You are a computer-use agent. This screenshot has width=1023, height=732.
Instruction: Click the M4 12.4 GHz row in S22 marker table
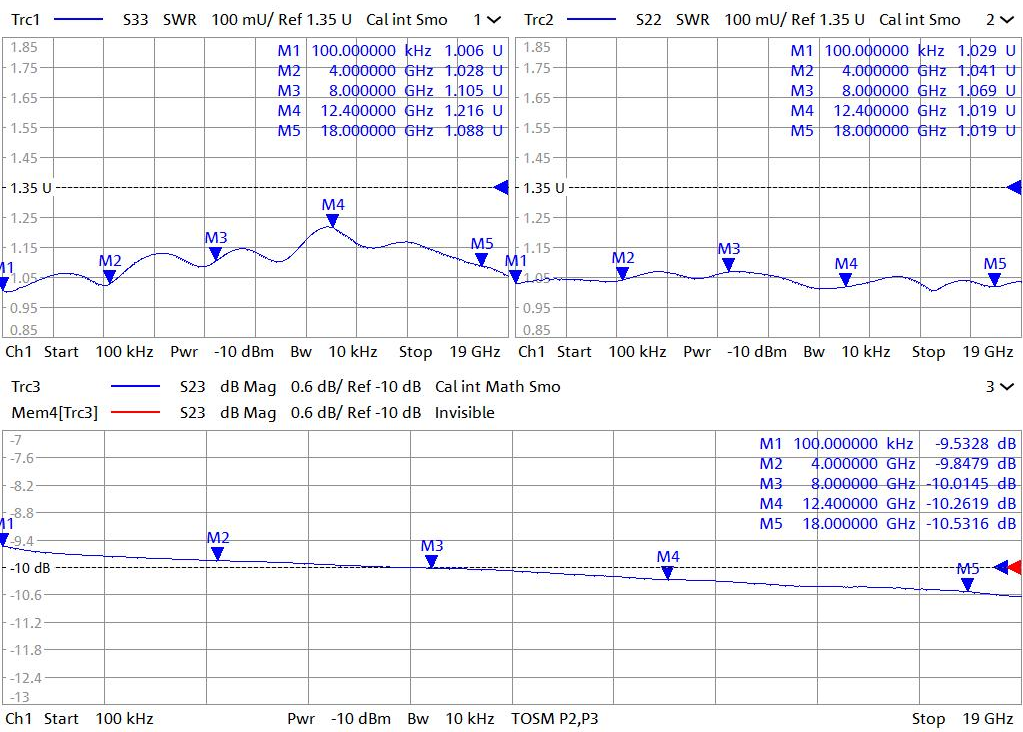pos(896,111)
